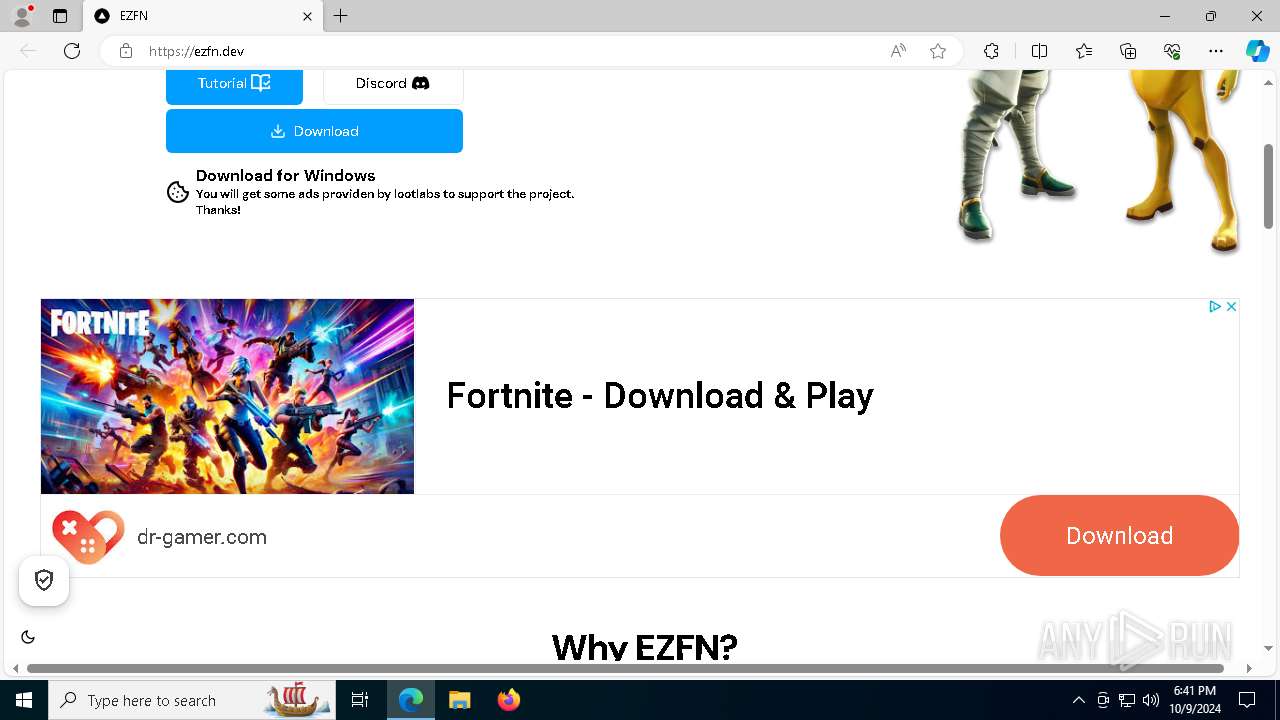
Task: Click the taskbar search box
Action: (192, 700)
